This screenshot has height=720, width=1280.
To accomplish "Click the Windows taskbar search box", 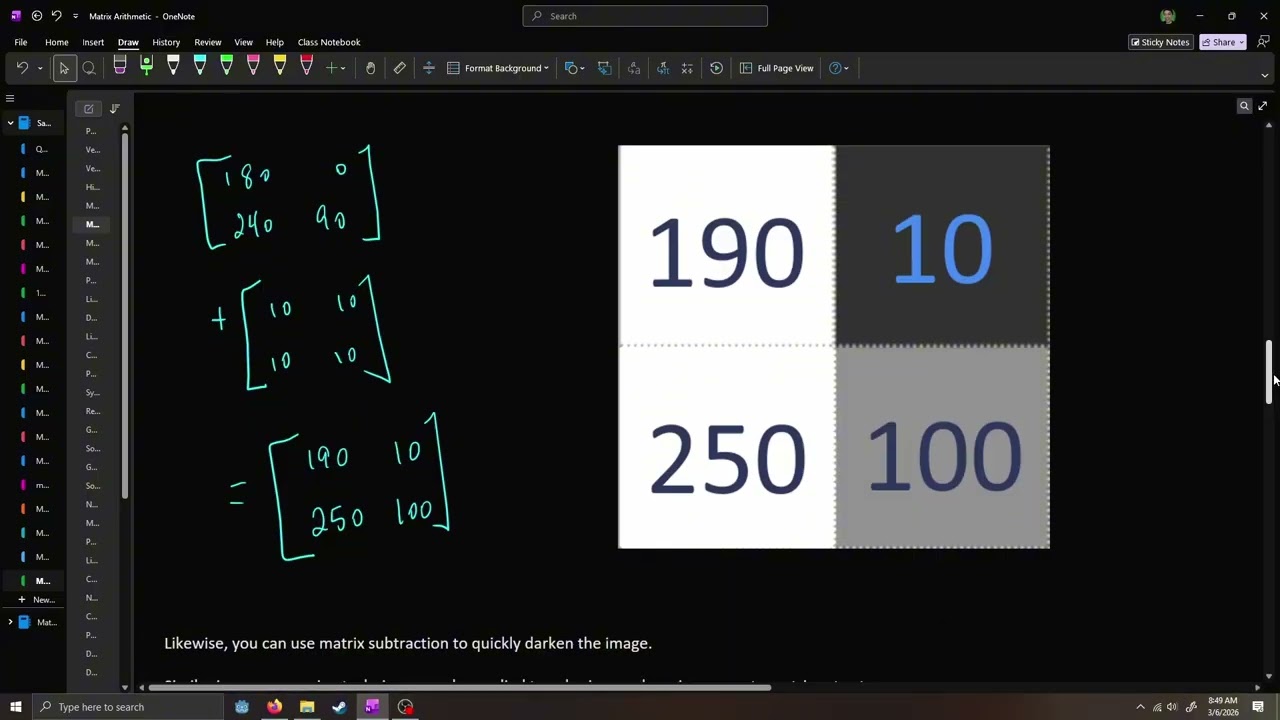I will [x=127, y=707].
